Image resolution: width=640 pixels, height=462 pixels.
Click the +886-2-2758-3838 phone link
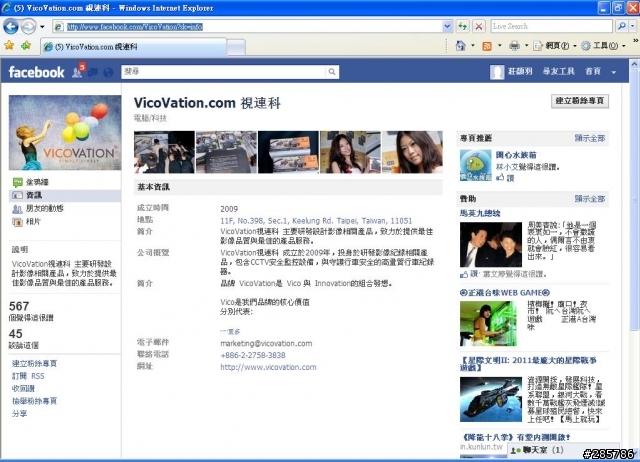click(253, 355)
